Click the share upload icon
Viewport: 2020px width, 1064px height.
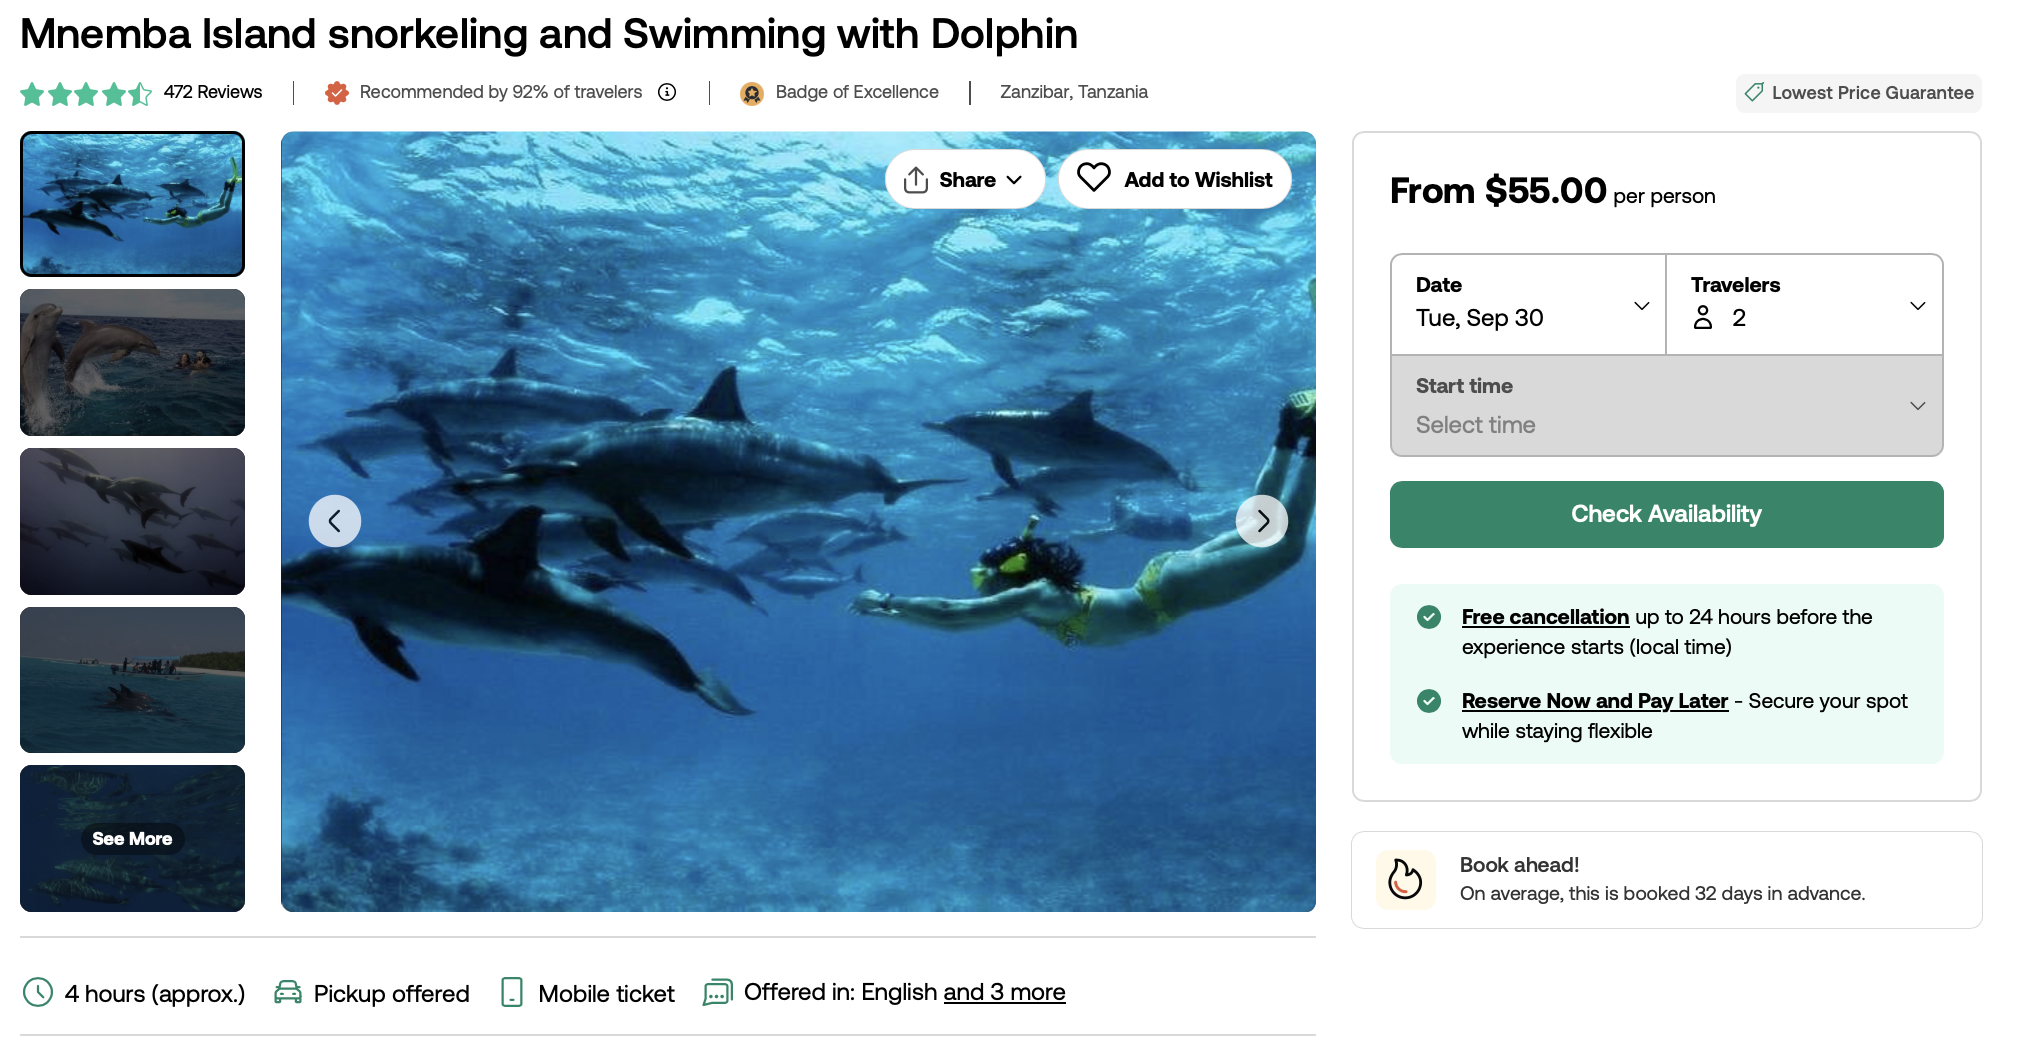[x=915, y=180]
